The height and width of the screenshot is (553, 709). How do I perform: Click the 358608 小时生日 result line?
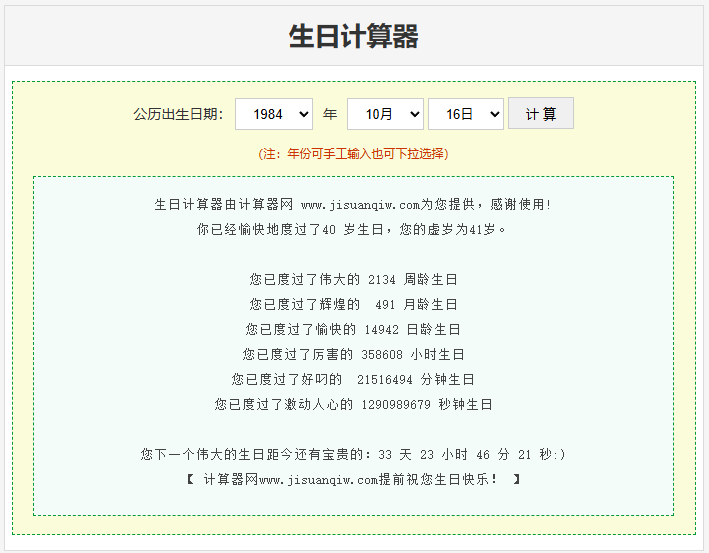pyautogui.click(x=353, y=354)
